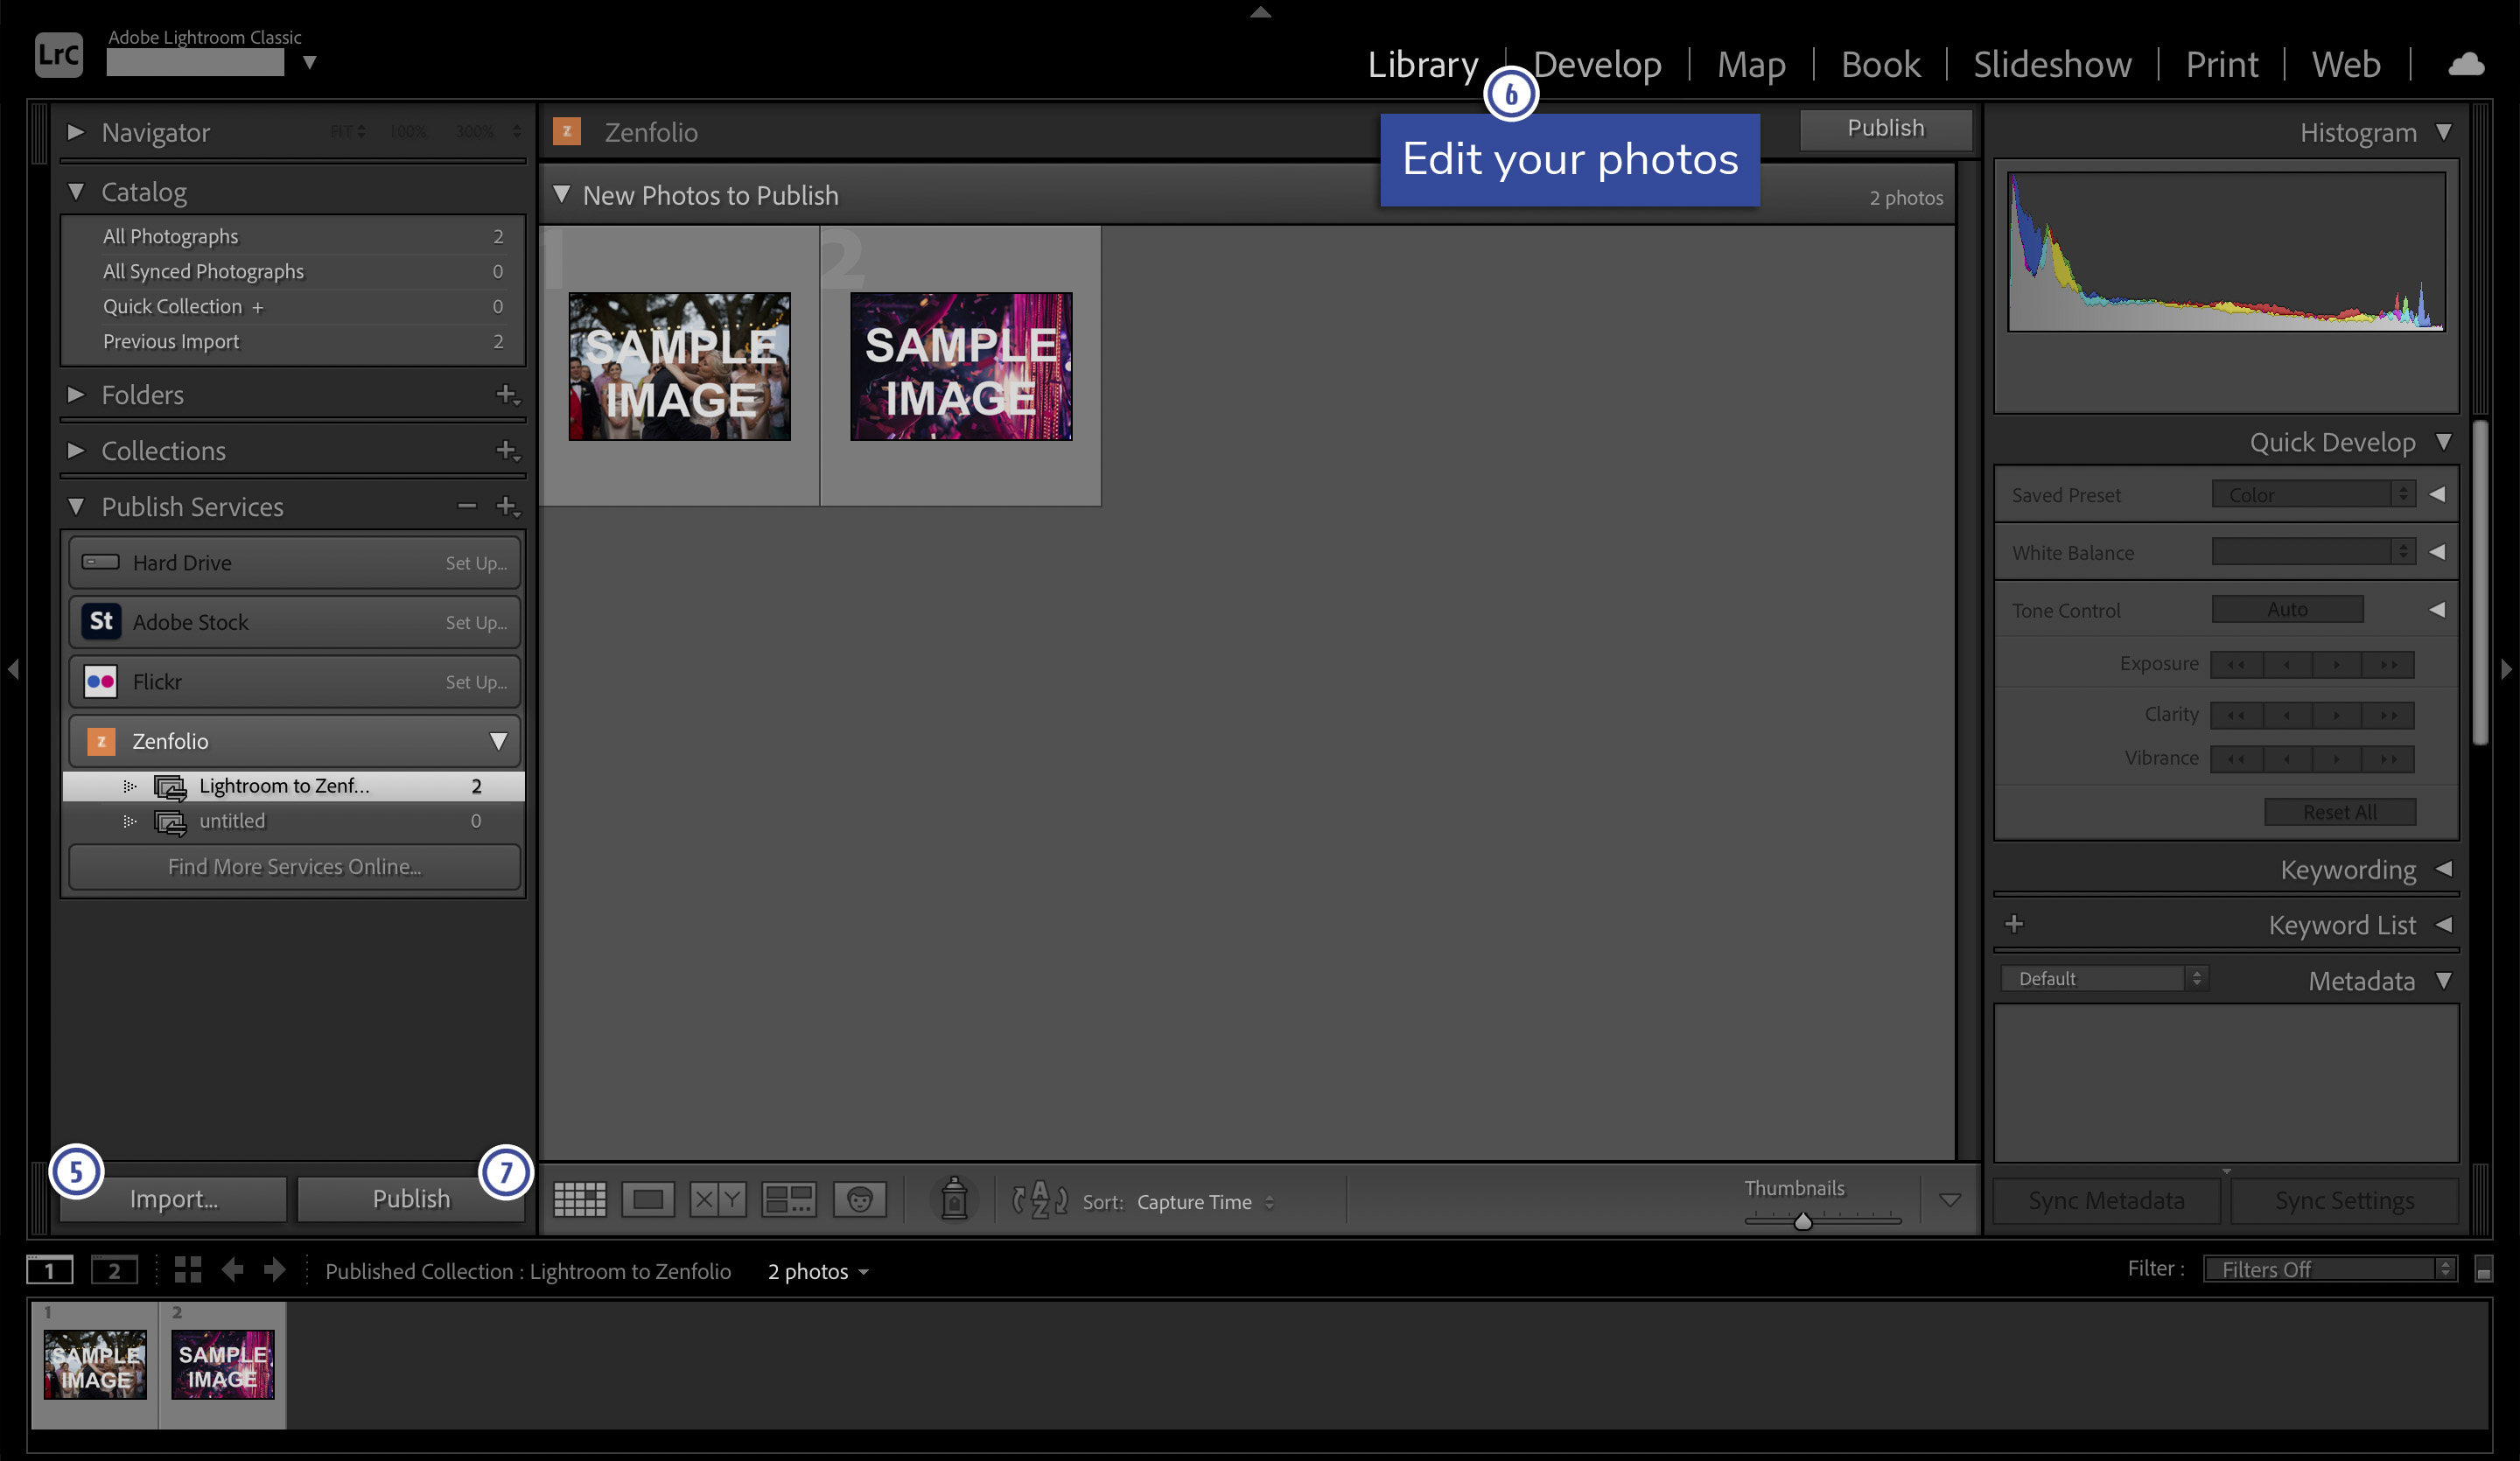Image resolution: width=2520 pixels, height=1461 pixels.
Task: Click the people view icon
Action: pos(859,1200)
